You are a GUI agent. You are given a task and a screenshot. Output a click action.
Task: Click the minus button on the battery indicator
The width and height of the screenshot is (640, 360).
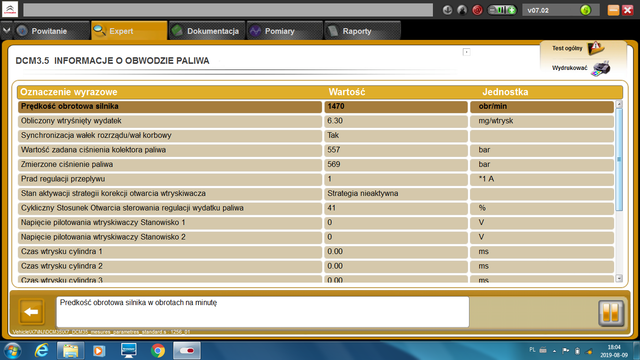[493, 10]
